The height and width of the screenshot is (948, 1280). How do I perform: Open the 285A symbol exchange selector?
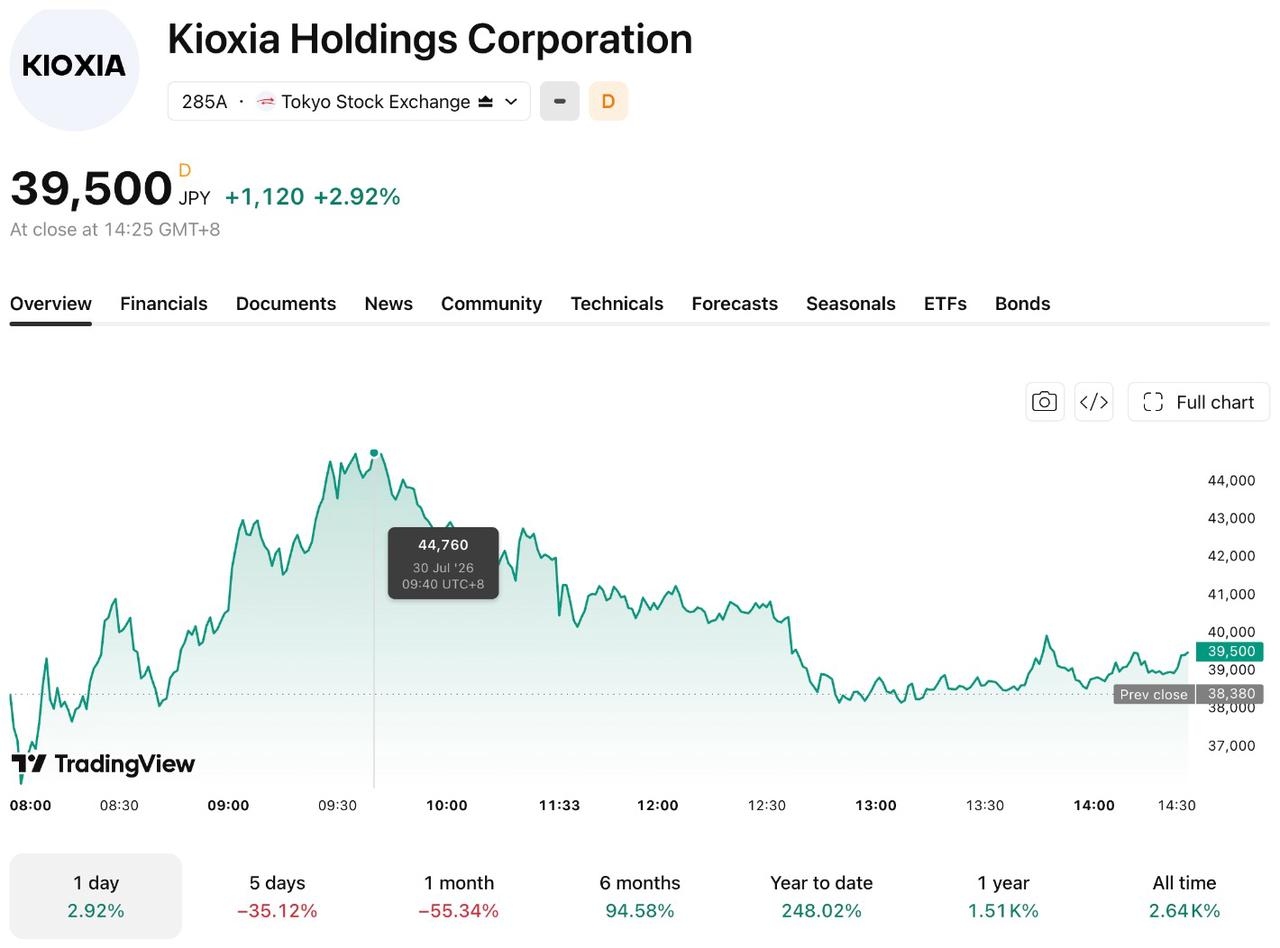[349, 101]
